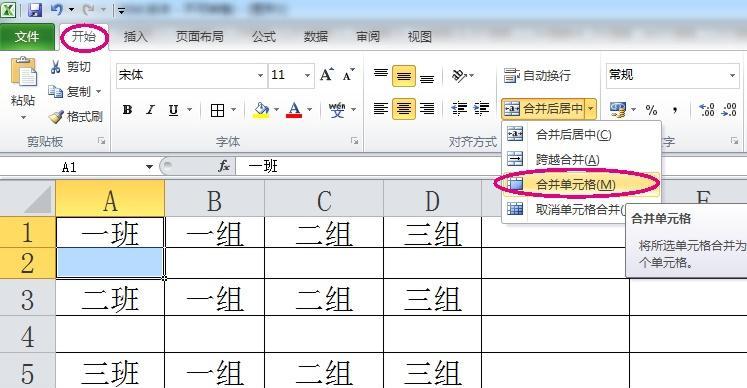
Task: Open the 文件 tab
Action: (x=27, y=37)
